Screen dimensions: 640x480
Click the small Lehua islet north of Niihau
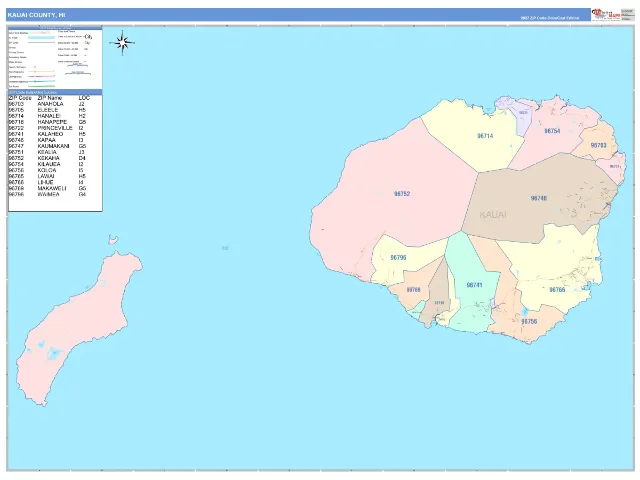click(x=113, y=239)
